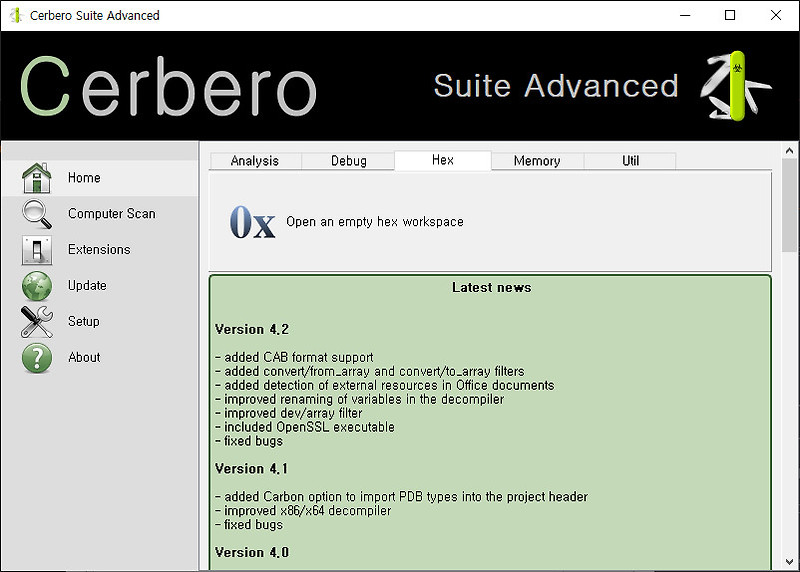Open Computer Scan section label

[x=112, y=213]
